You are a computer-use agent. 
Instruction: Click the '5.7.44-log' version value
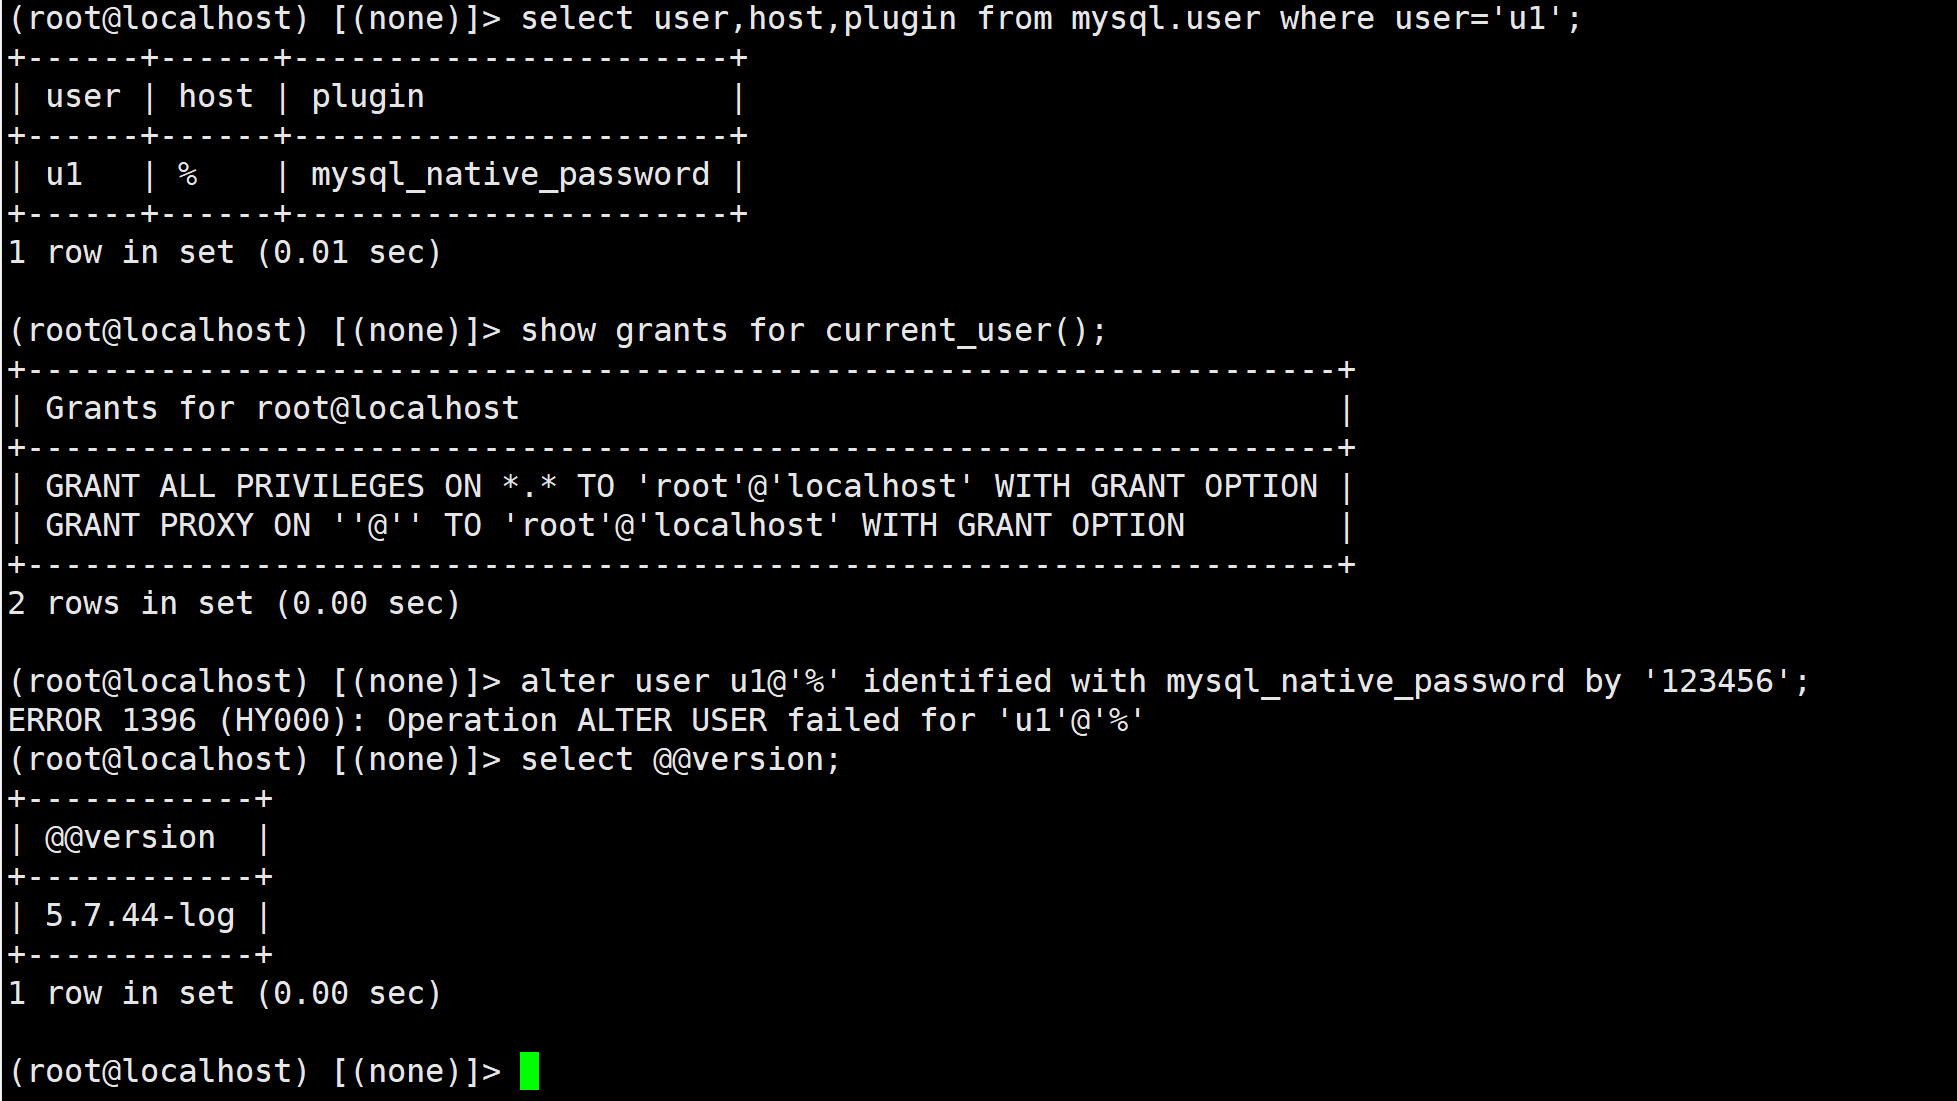pyautogui.click(x=140, y=916)
